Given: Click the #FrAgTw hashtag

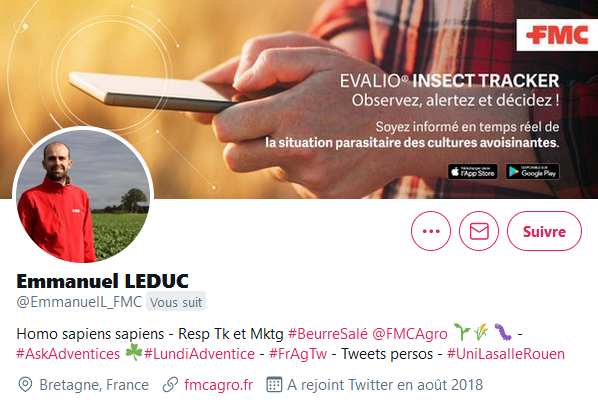Looking at the screenshot, I should pyautogui.click(x=298, y=354).
